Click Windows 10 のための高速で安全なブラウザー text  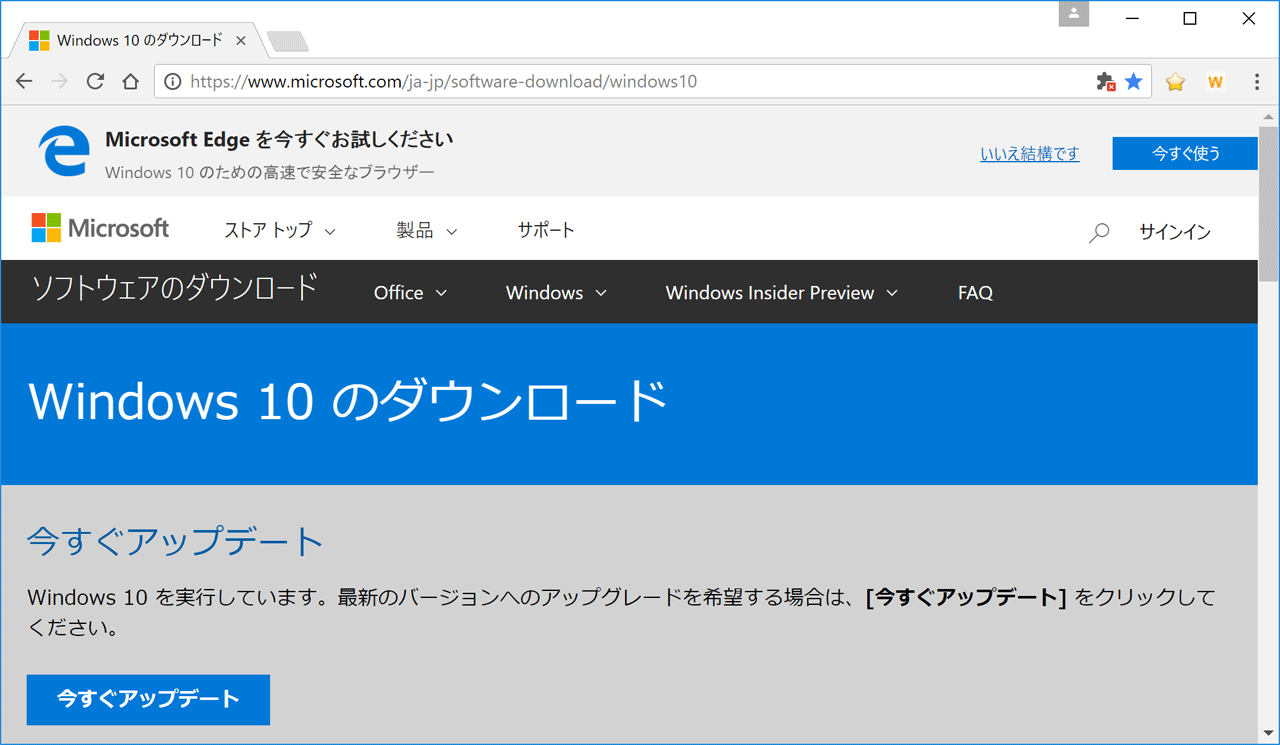(x=270, y=172)
